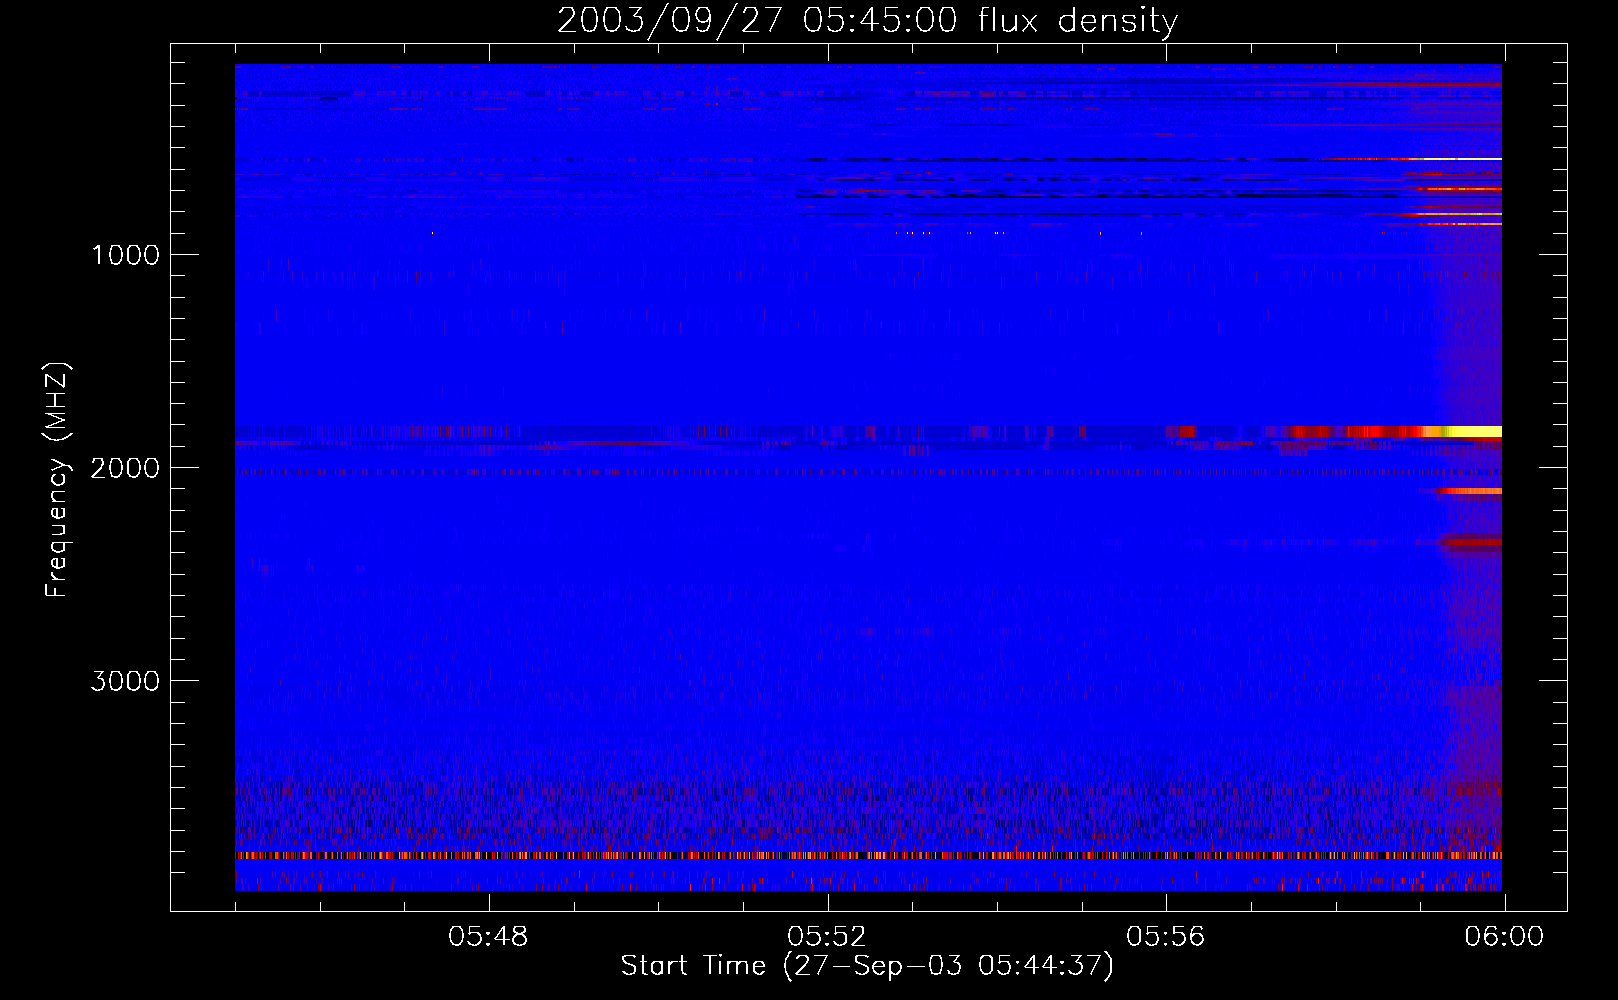Click the '1000' frequency tick label

pos(125,255)
